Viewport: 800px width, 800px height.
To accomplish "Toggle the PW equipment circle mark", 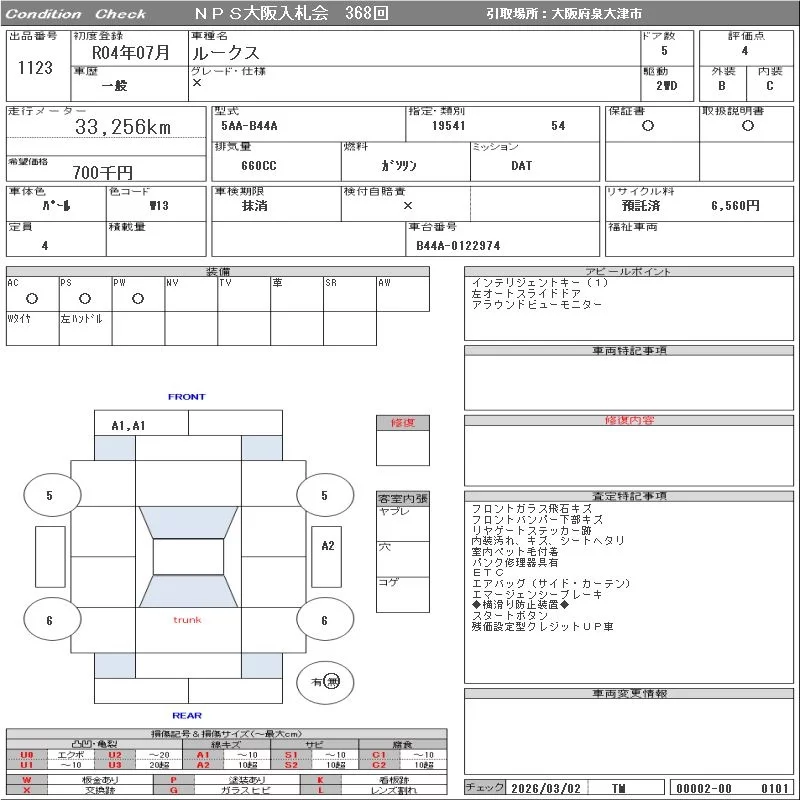I will tap(138, 298).
